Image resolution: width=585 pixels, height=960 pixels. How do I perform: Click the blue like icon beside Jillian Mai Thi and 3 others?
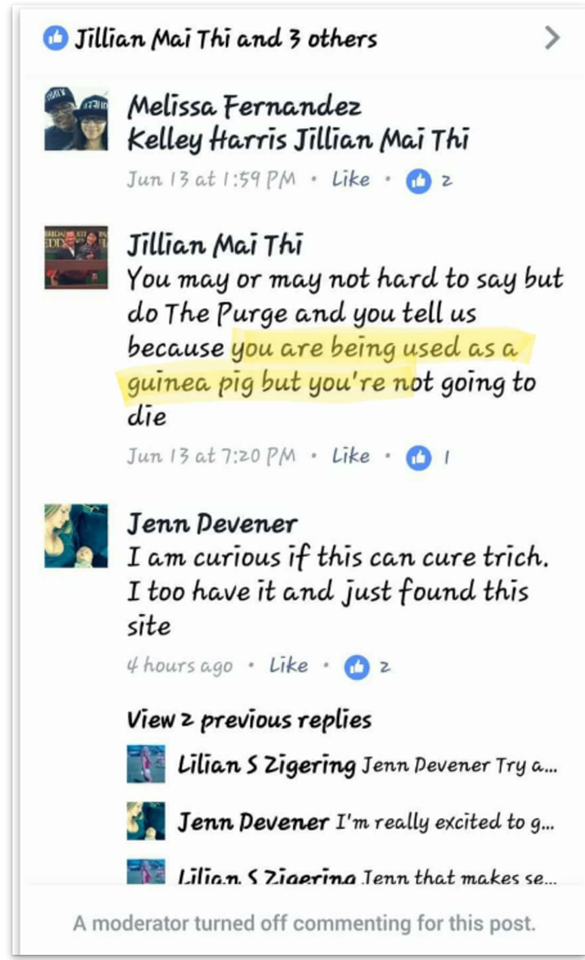pyautogui.click(x=55, y=38)
